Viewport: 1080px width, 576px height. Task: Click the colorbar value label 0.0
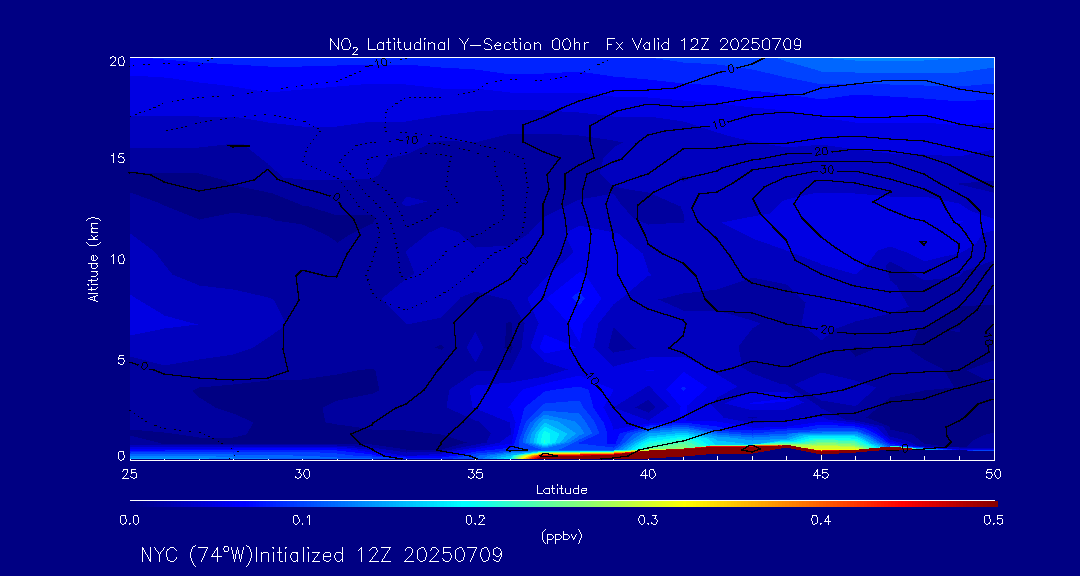click(129, 521)
